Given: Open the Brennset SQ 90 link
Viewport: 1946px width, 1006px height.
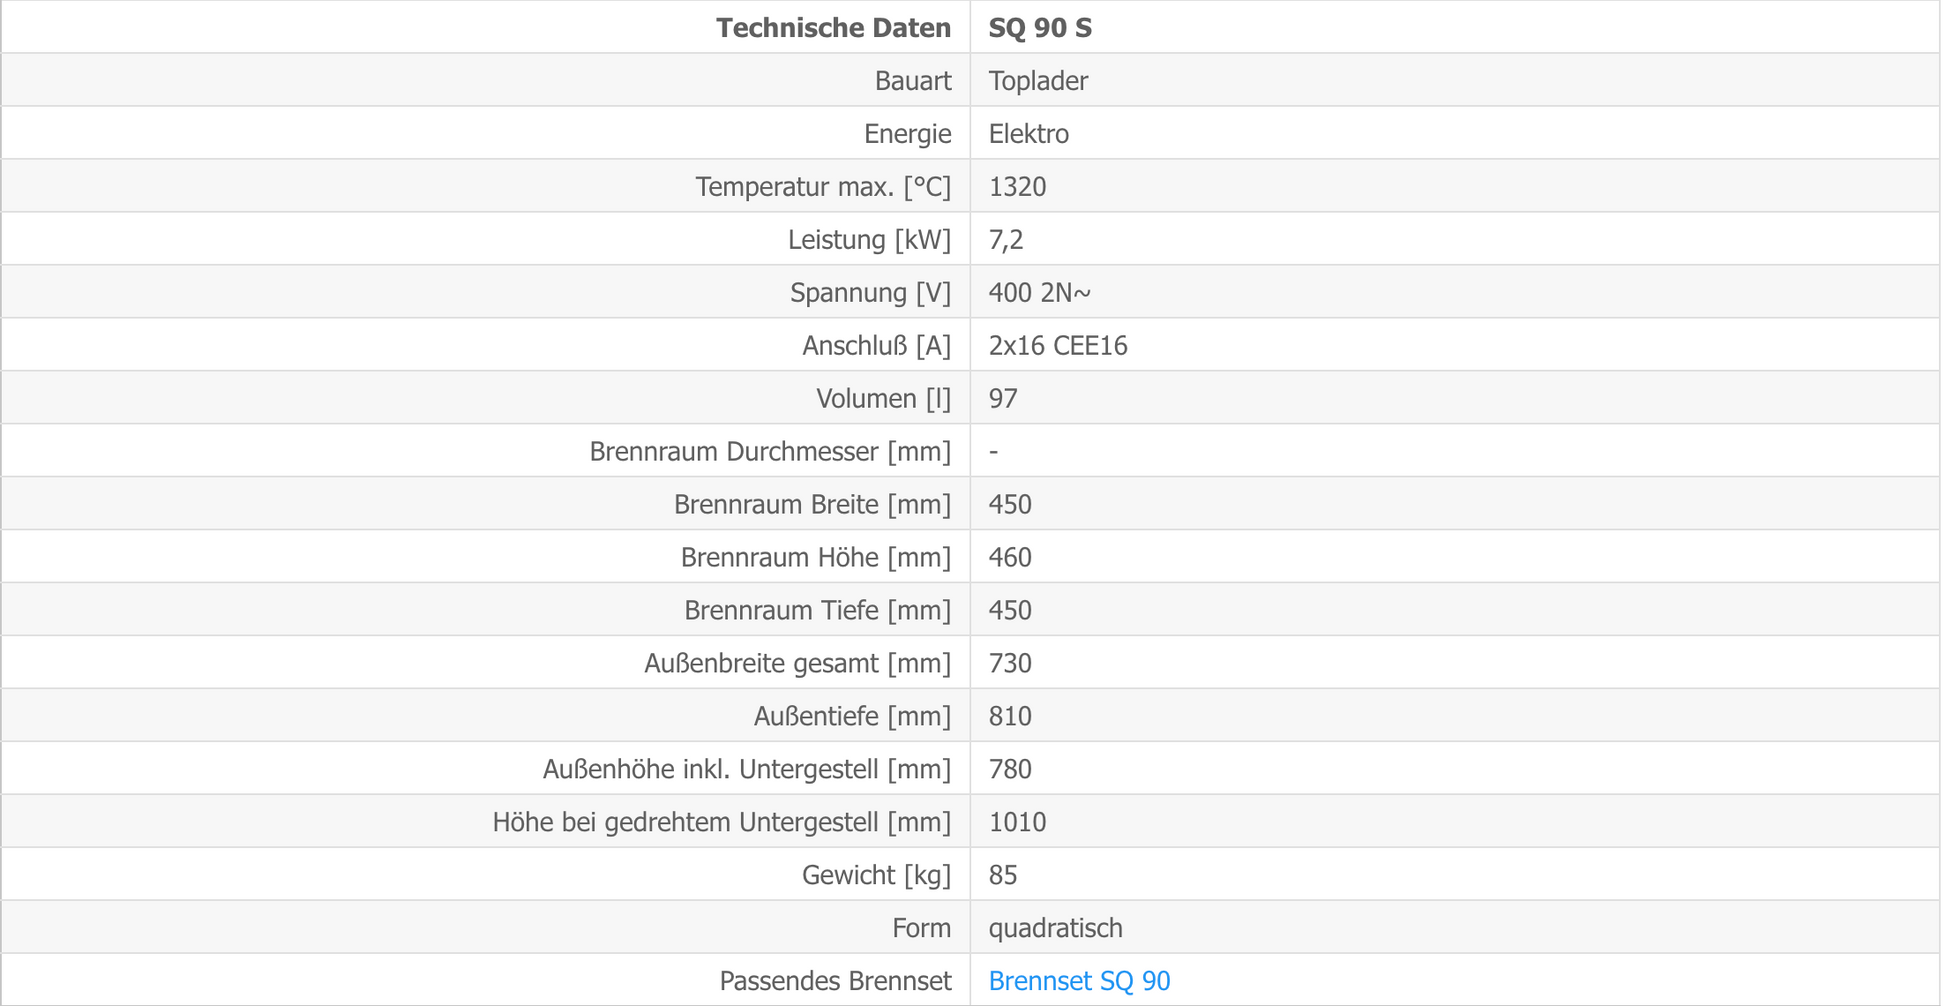Looking at the screenshot, I should coord(1079,981).
